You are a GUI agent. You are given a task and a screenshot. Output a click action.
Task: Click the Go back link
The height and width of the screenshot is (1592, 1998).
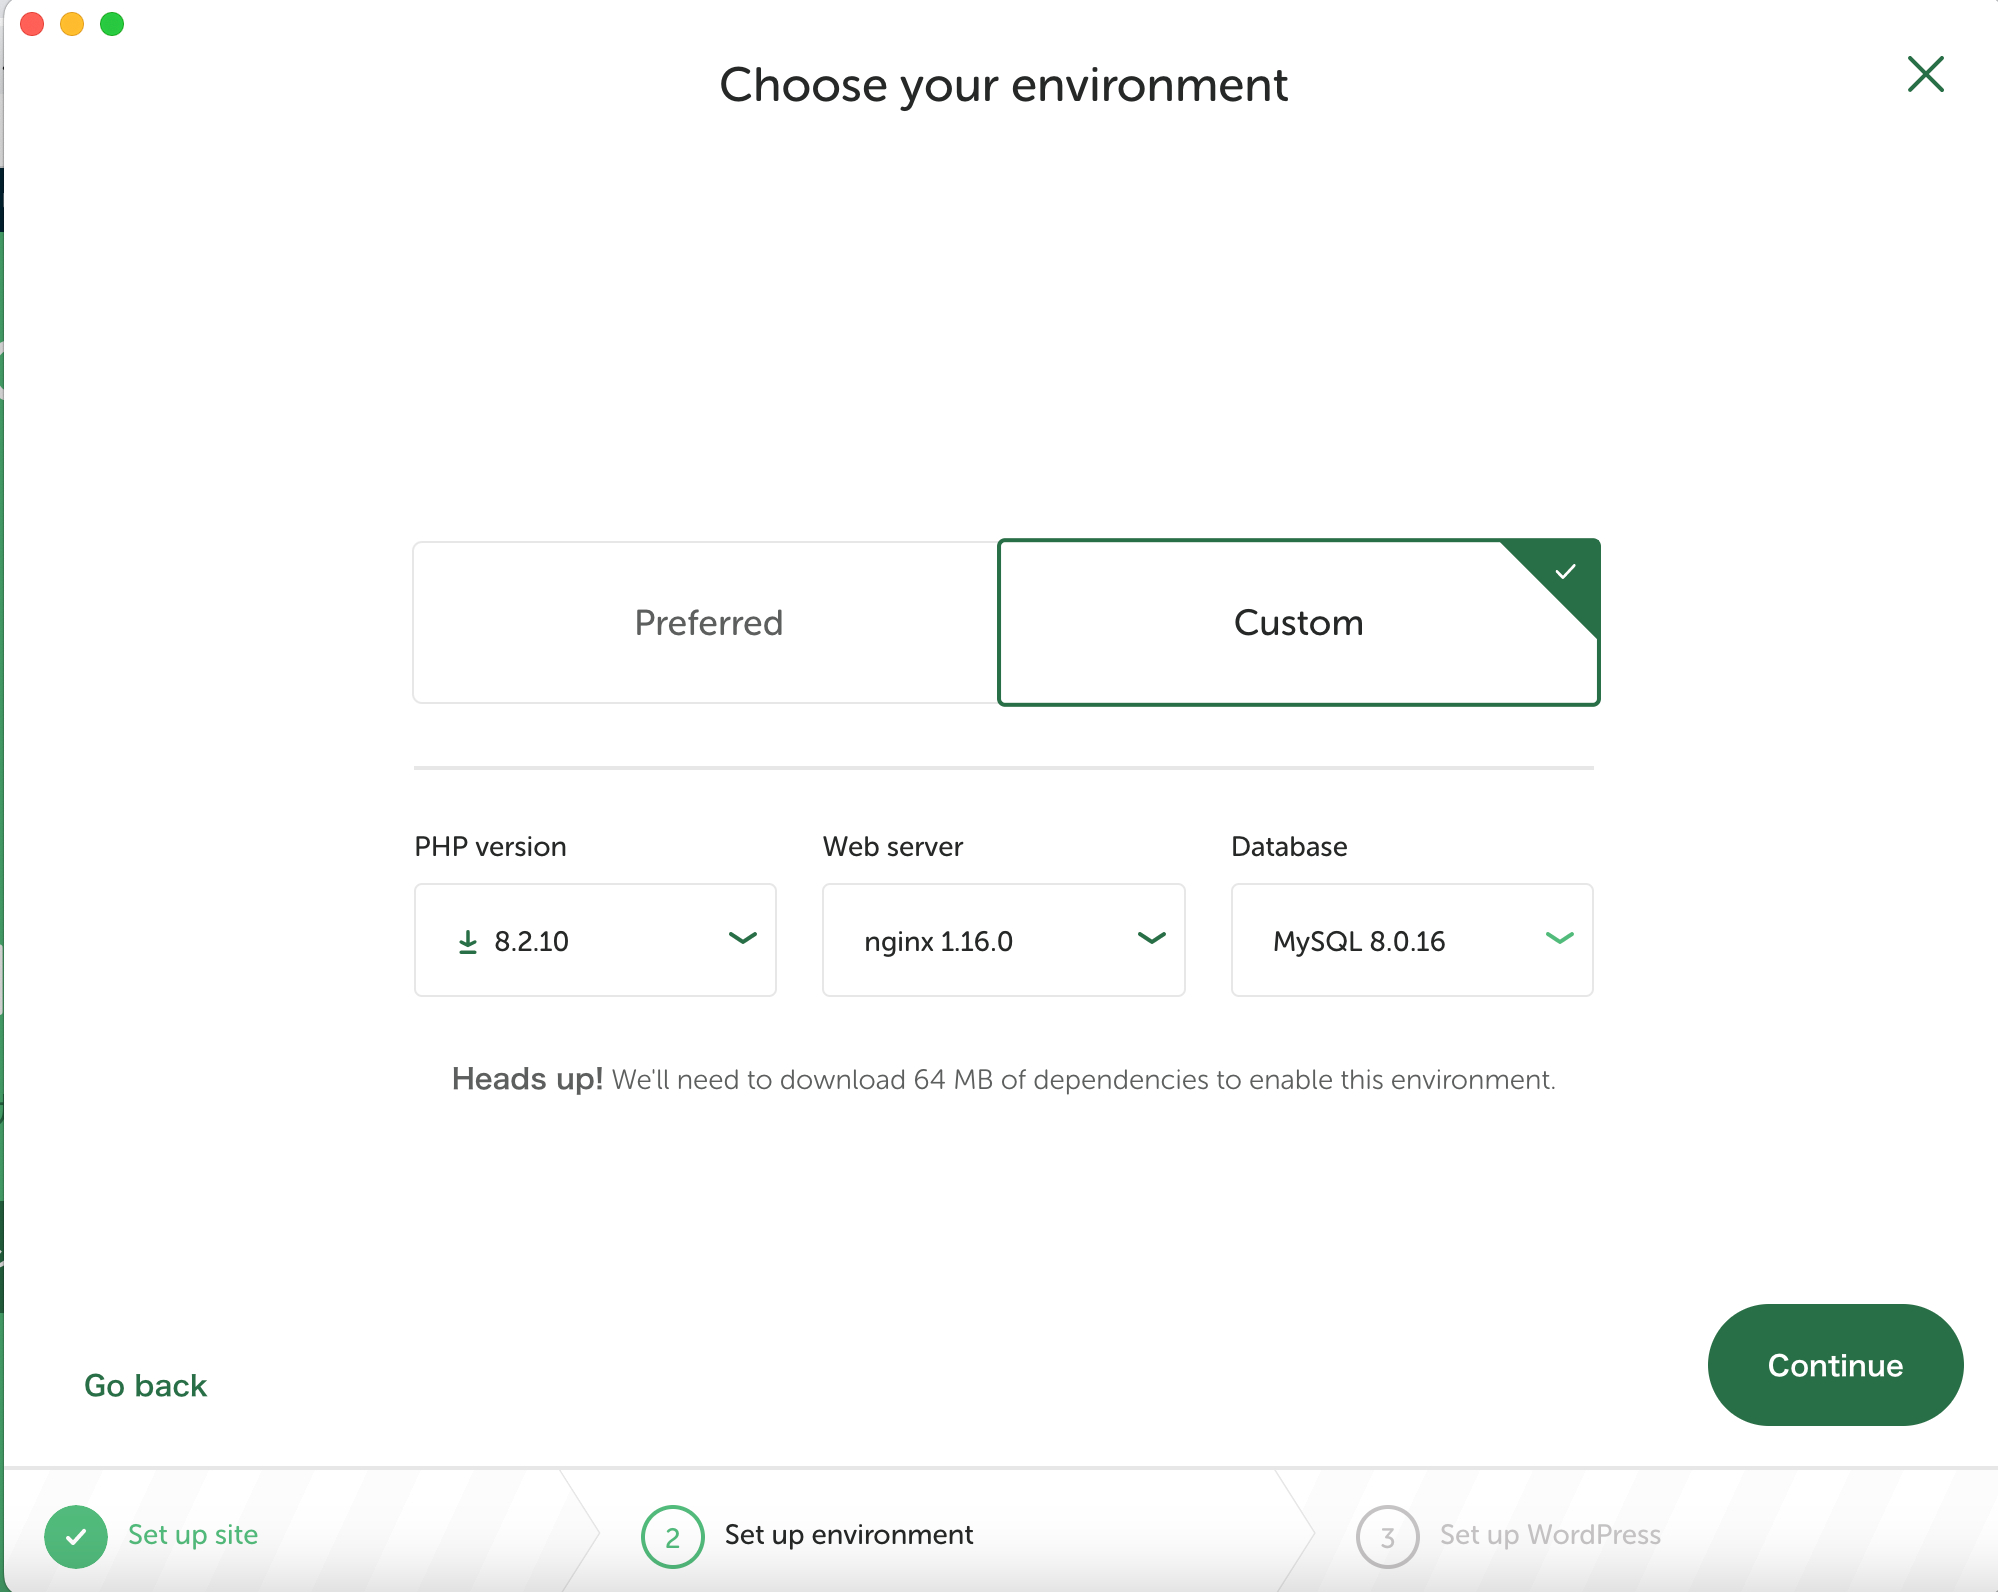click(146, 1385)
